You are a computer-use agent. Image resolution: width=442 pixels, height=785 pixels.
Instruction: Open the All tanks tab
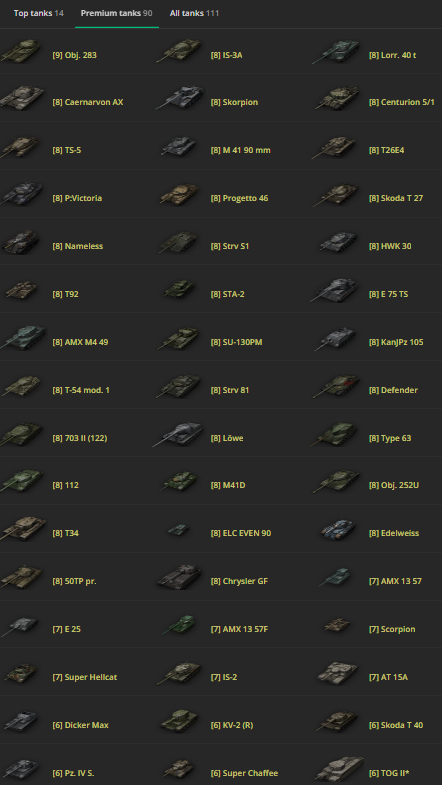pyautogui.click(x=194, y=13)
